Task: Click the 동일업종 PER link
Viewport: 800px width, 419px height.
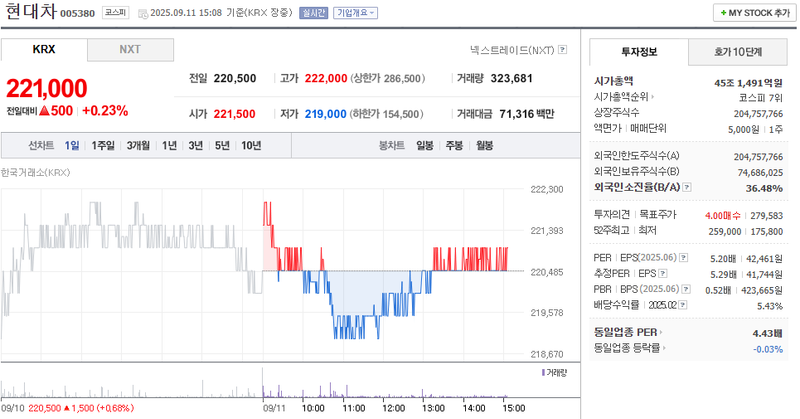Action: coord(626,332)
